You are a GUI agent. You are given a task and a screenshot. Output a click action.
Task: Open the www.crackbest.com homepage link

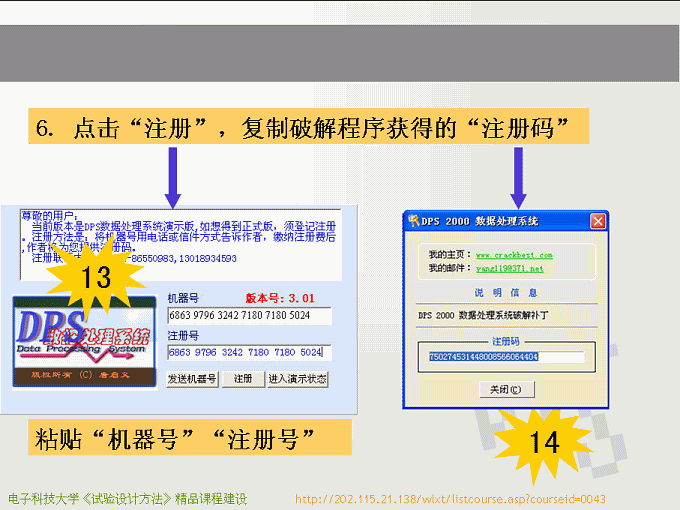pos(514,255)
